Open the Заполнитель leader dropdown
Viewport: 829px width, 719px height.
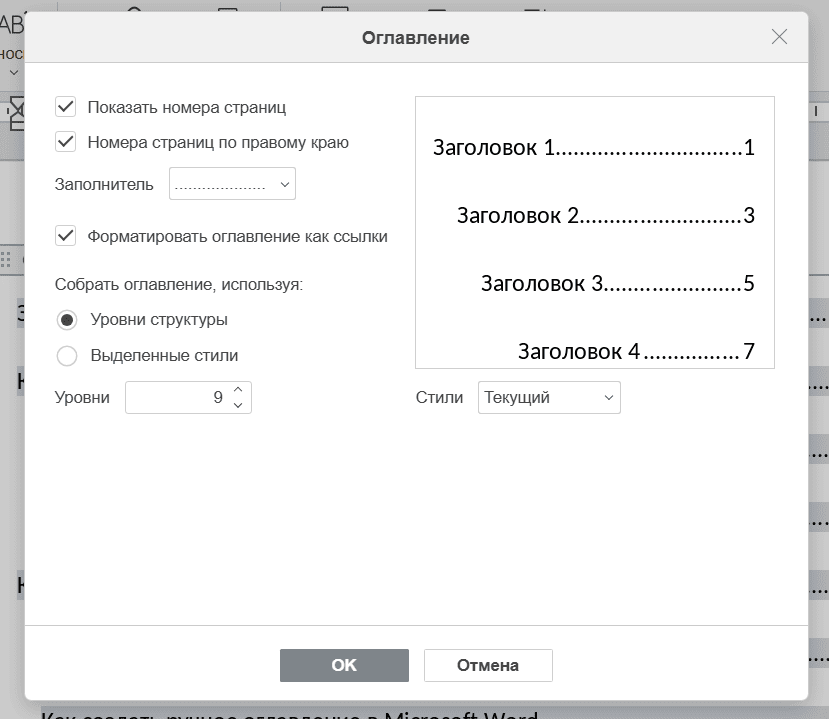coord(232,183)
